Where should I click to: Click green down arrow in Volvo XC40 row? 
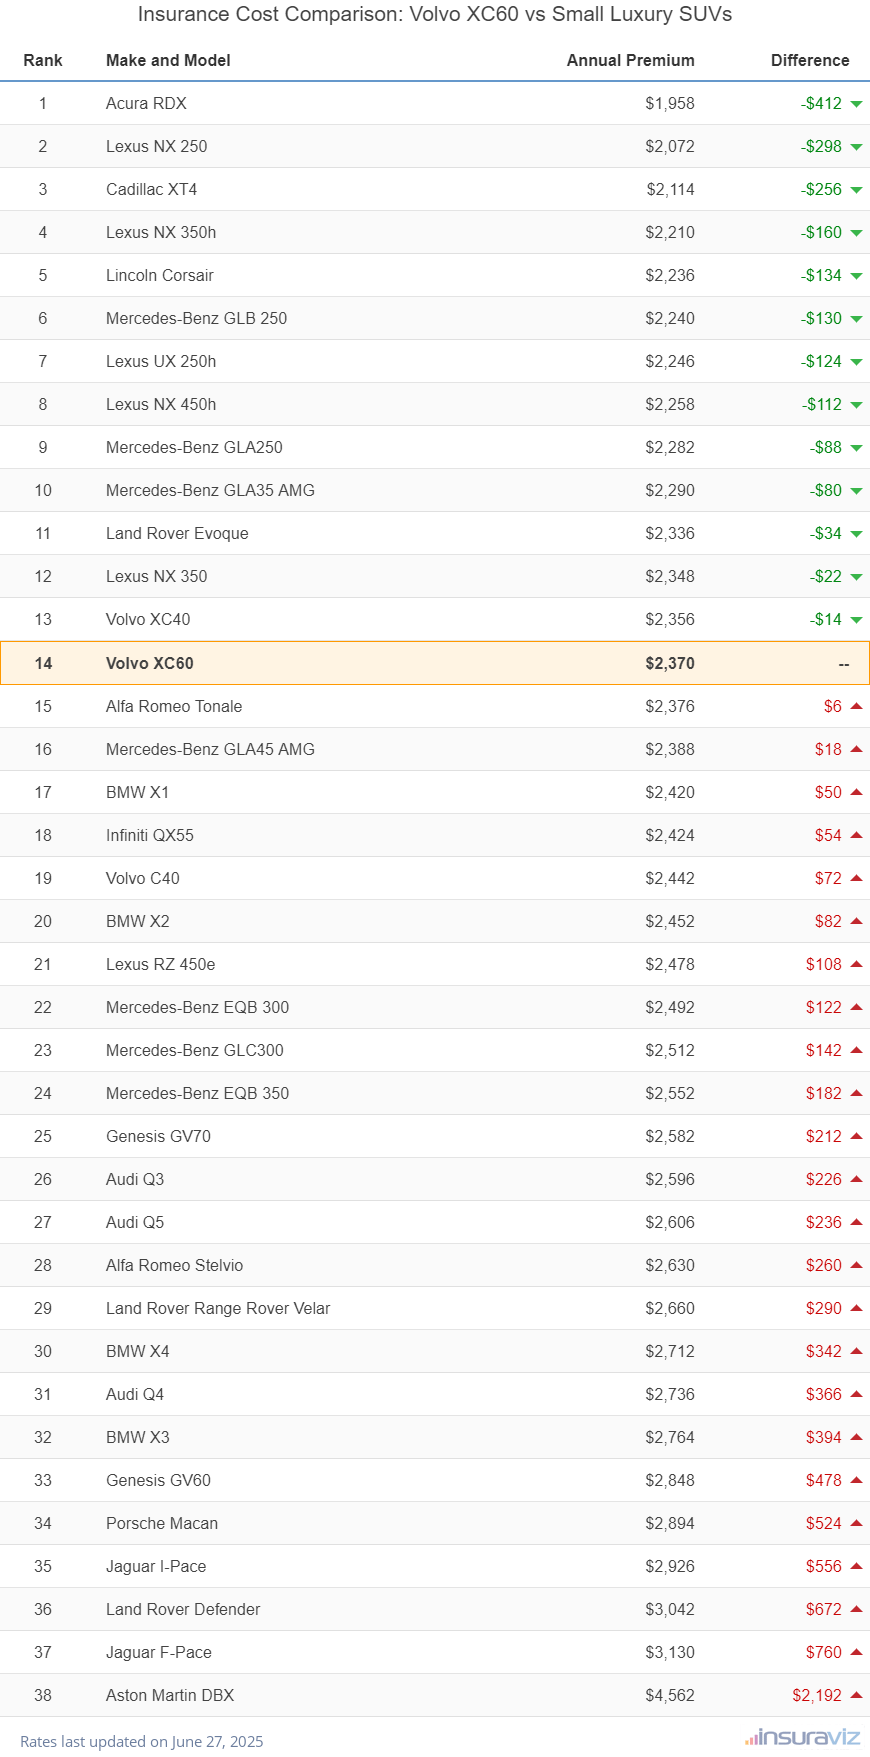[856, 620]
